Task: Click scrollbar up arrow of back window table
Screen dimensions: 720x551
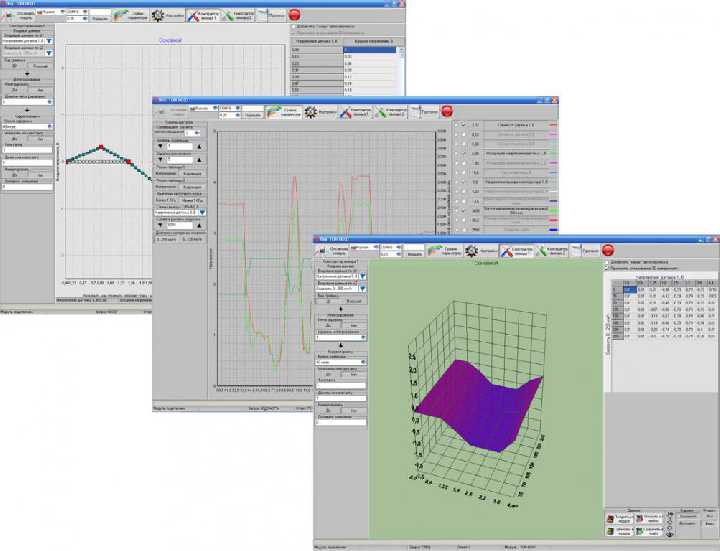Action: [x=400, y=50]
